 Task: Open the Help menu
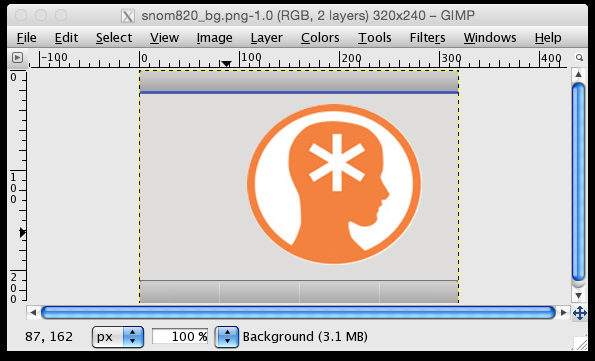548,38
